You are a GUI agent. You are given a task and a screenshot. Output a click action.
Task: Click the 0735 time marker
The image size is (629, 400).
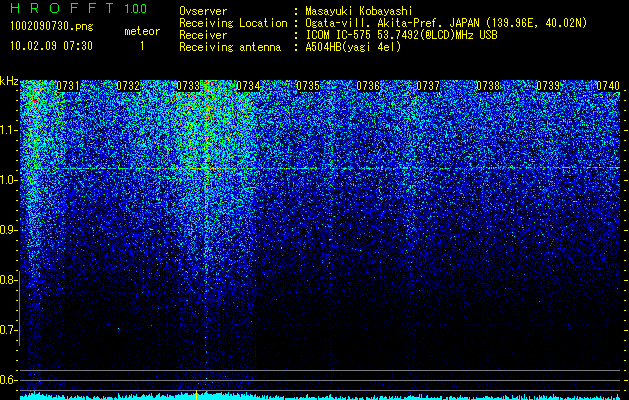[x=308, y=86]
